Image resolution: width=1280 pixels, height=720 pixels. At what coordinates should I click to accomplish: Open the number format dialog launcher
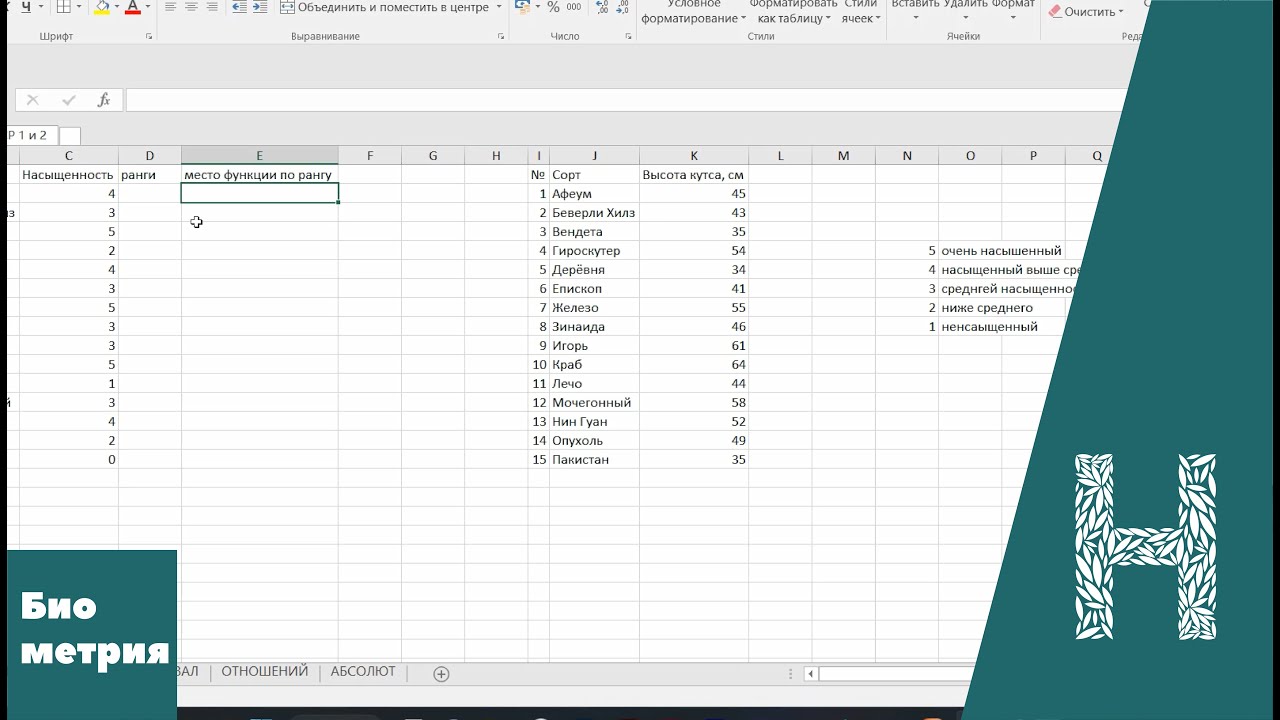point(628,36)
